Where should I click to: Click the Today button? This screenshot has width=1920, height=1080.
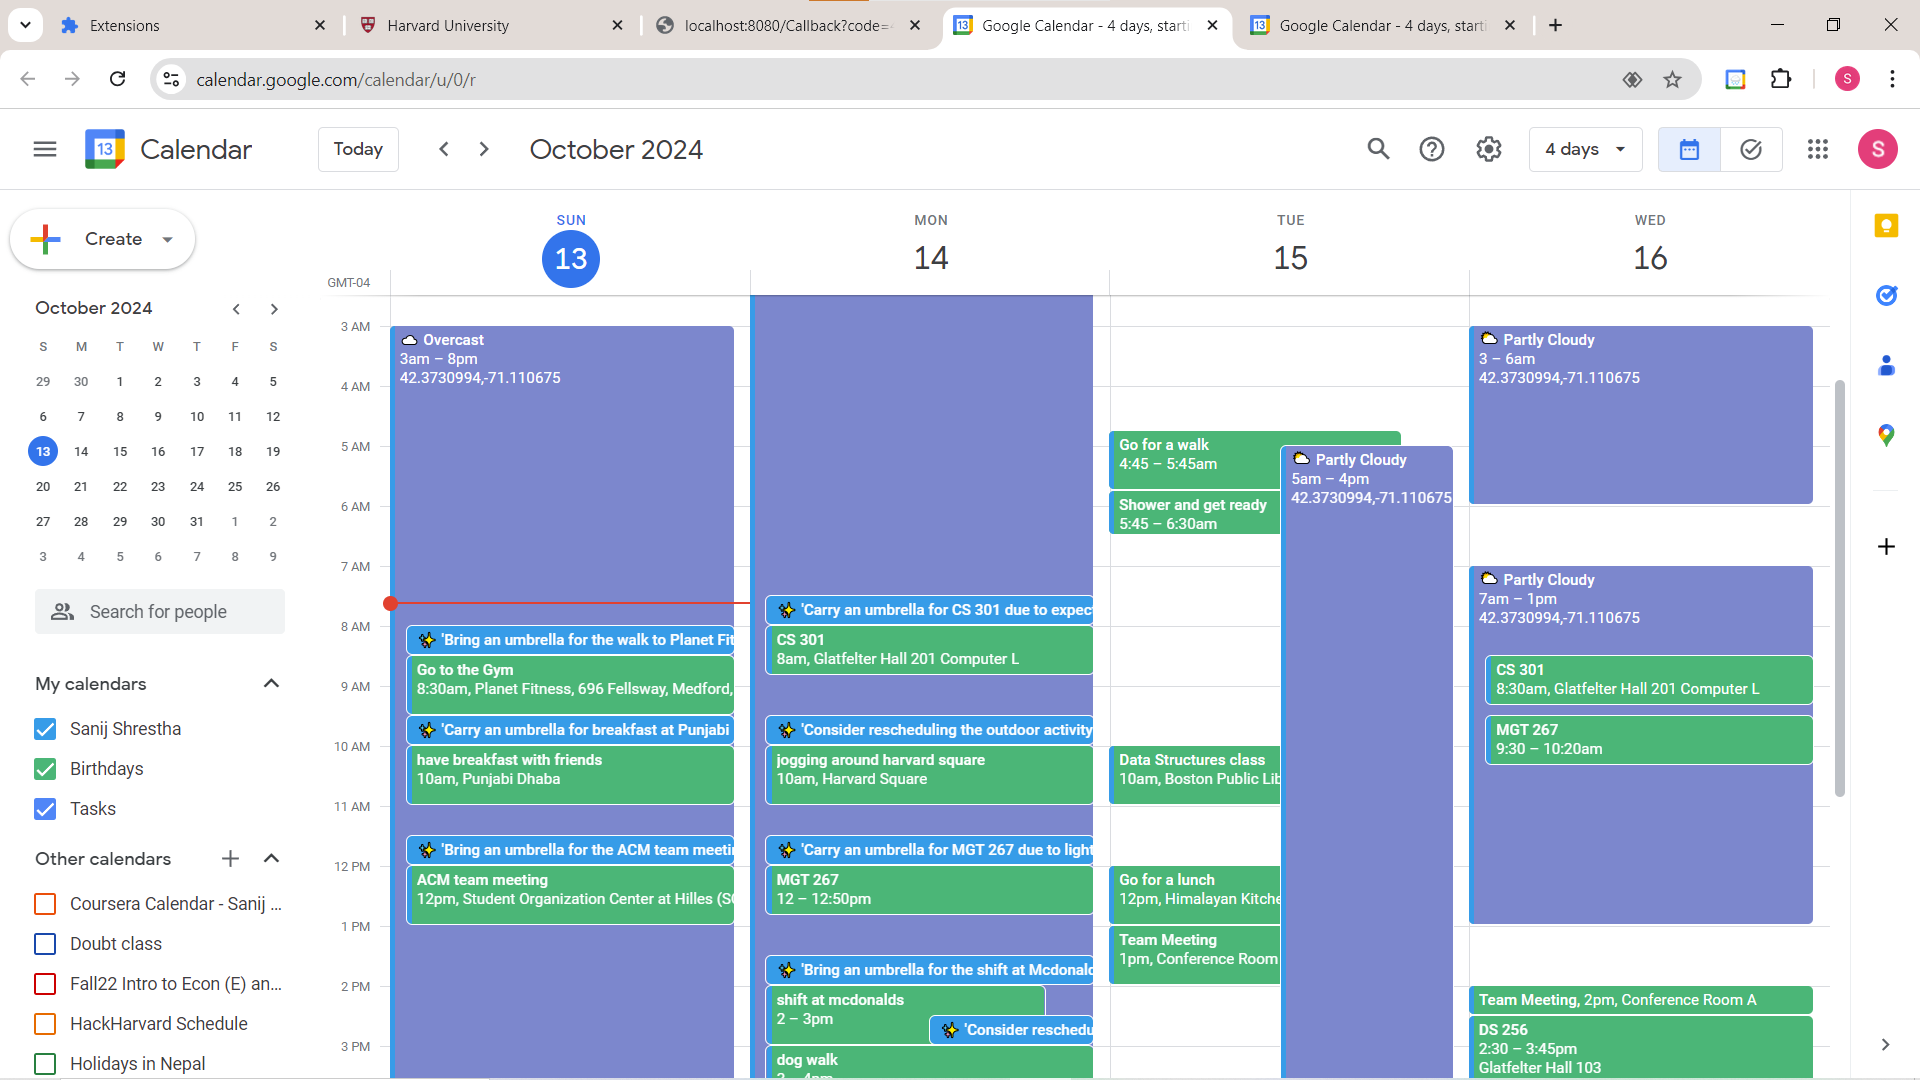358,149
